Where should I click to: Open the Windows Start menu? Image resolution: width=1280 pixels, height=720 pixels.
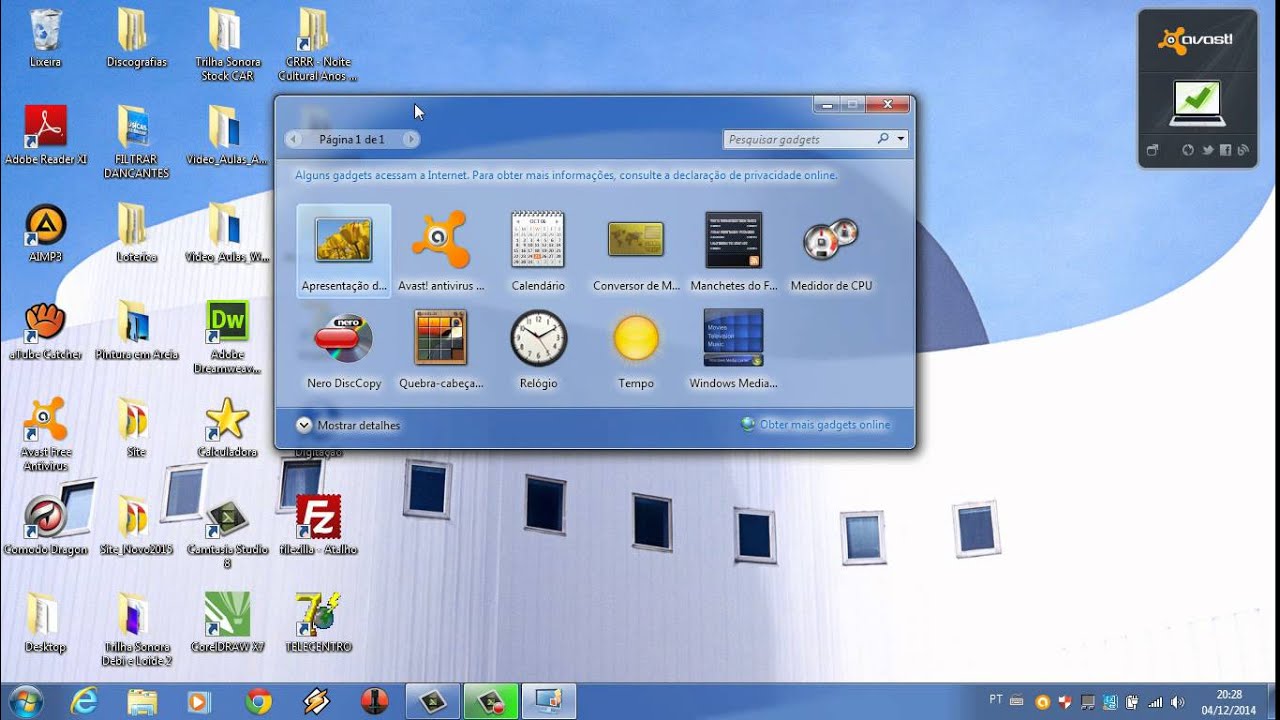tap(24, 701)
